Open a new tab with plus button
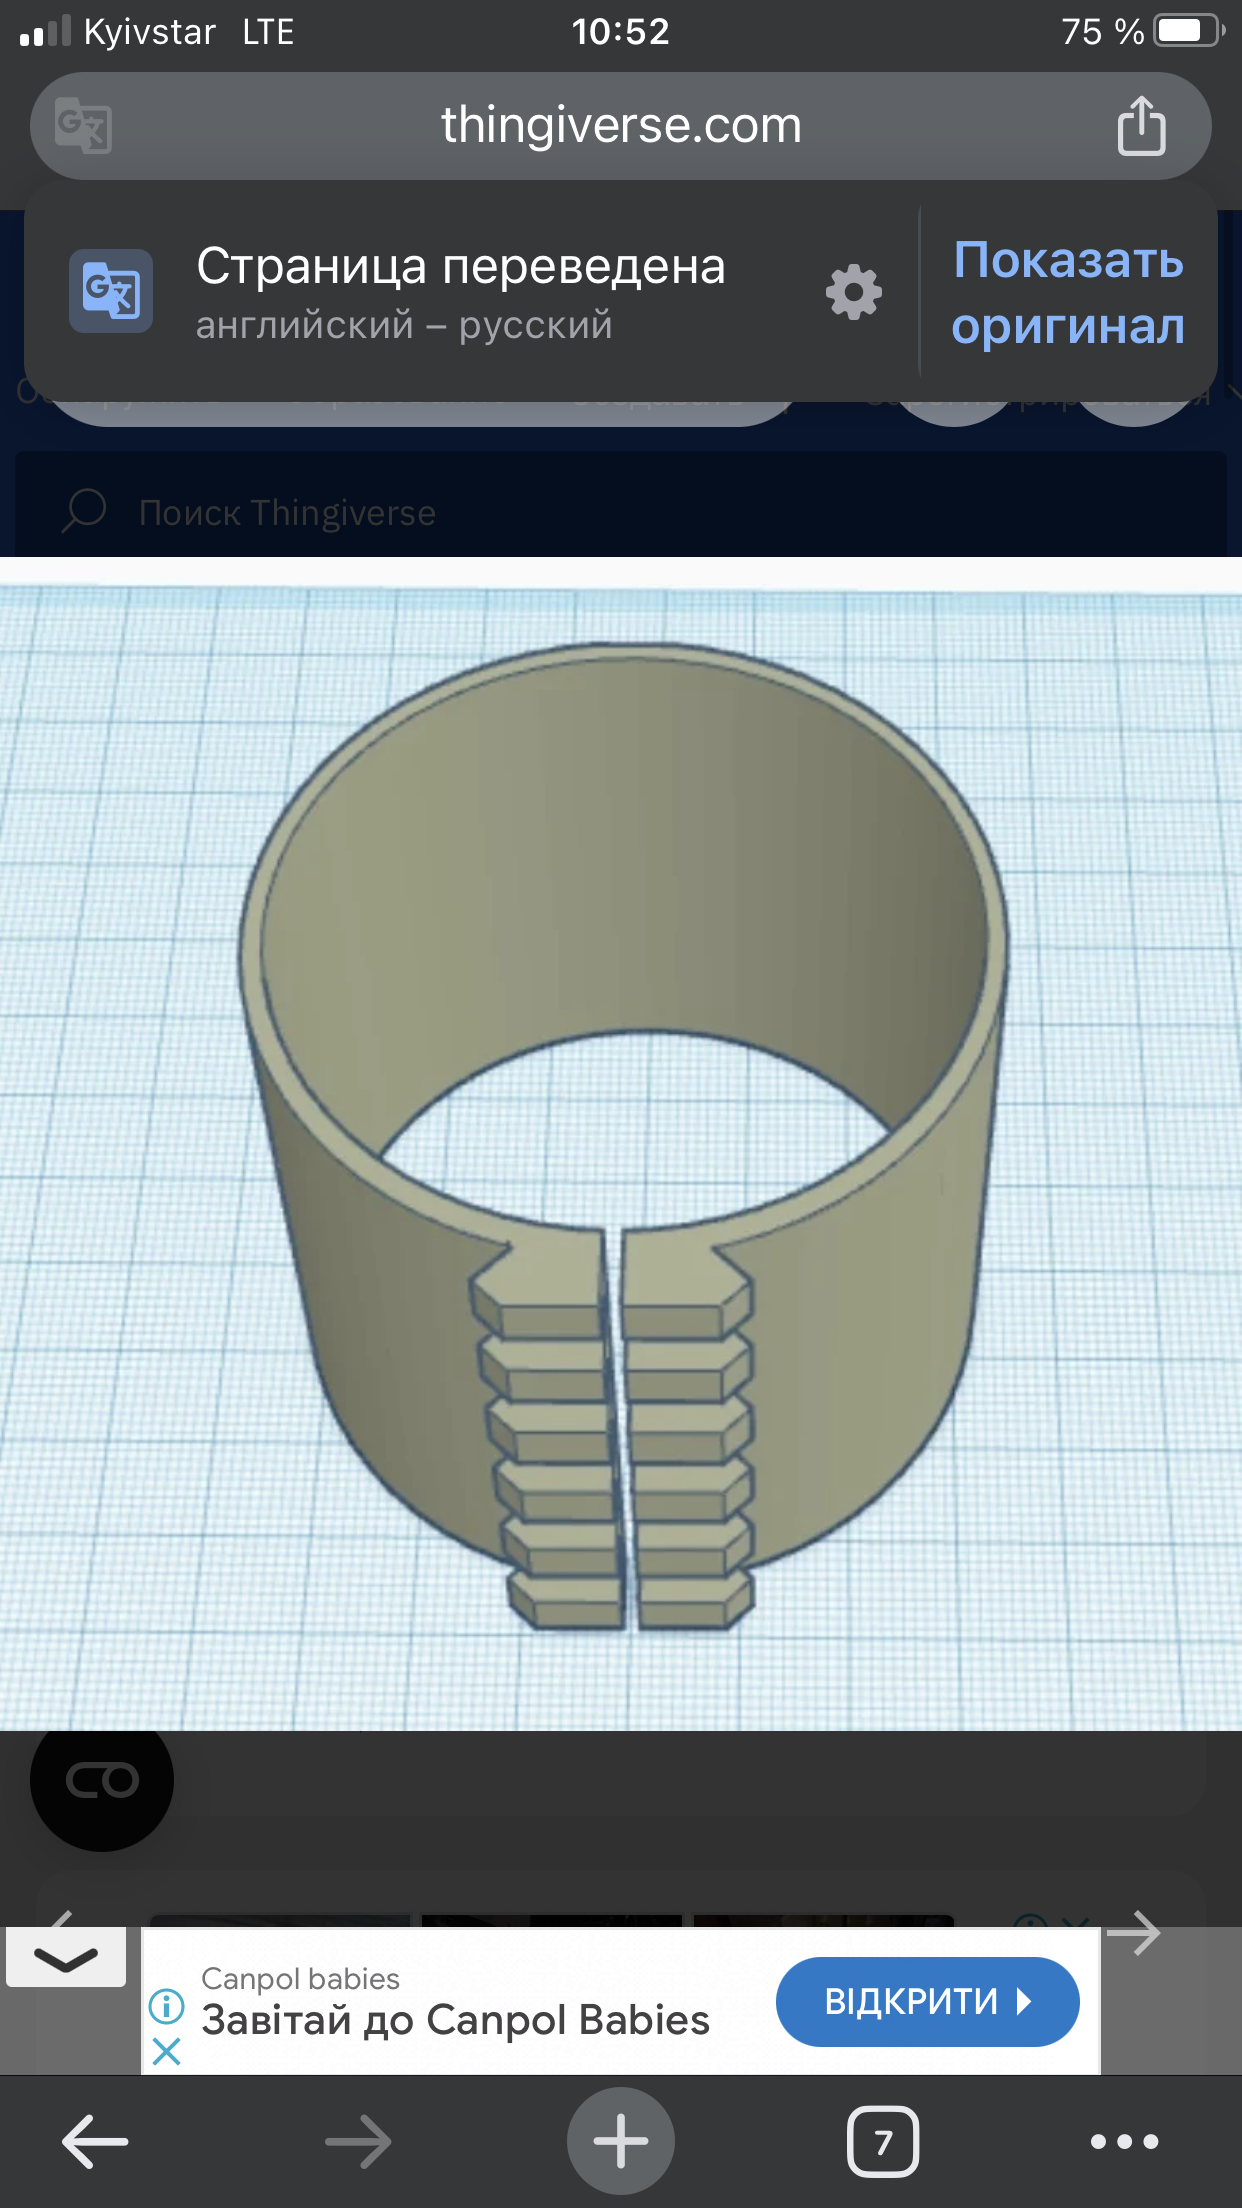Image resolution: width=1242 pixels, height=2208 pixels. click(x=621, y=2141)
